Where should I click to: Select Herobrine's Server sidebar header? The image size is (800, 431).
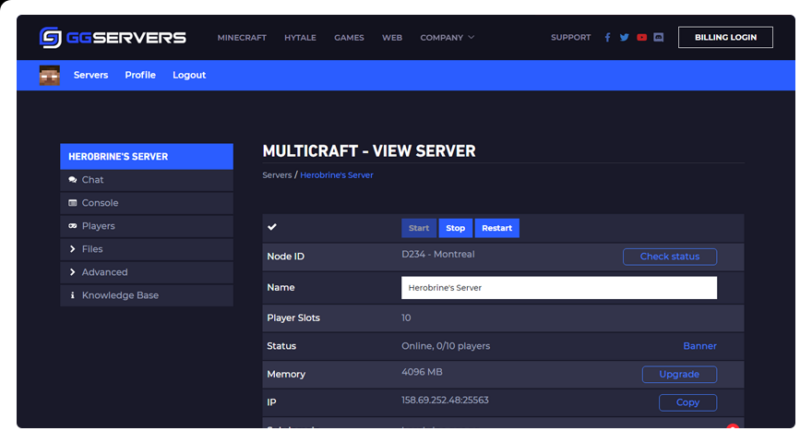coord(146,157)
